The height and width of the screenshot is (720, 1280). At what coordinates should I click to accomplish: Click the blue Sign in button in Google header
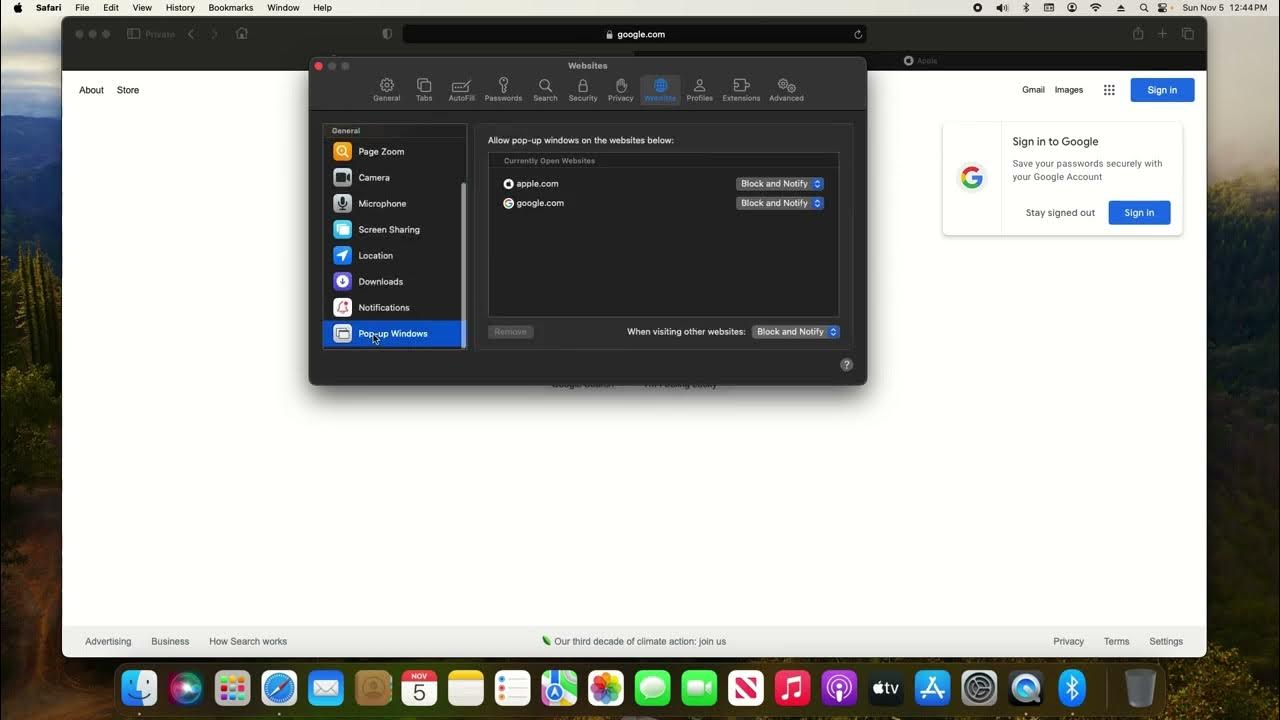tap(1162, 90)
